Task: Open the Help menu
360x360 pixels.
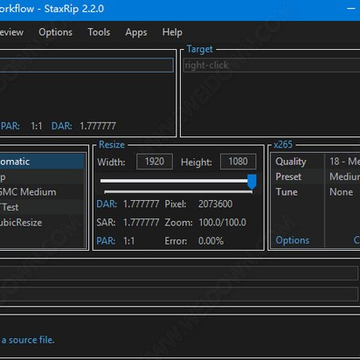Action: [172, 32]
